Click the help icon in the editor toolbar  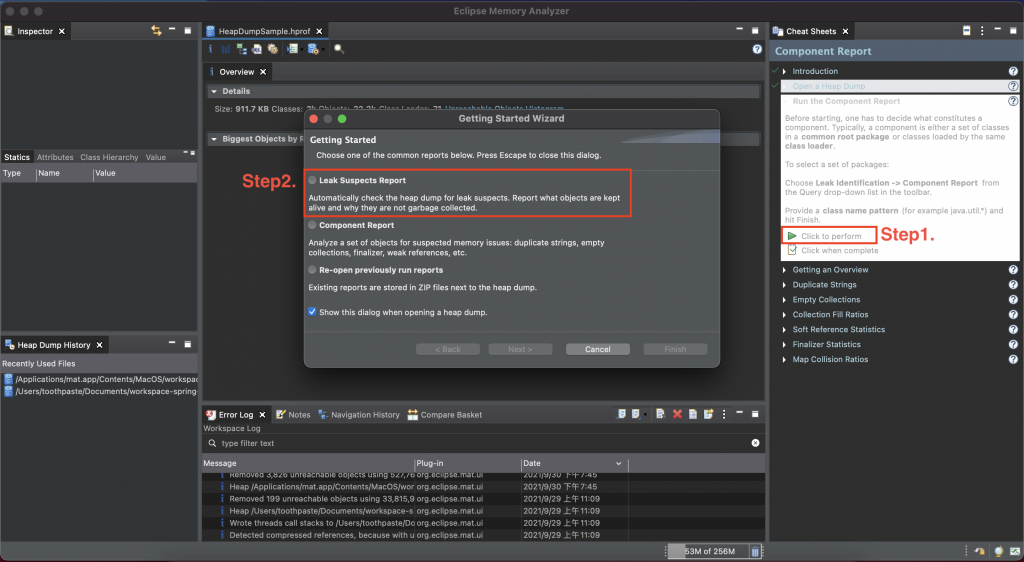757,49
